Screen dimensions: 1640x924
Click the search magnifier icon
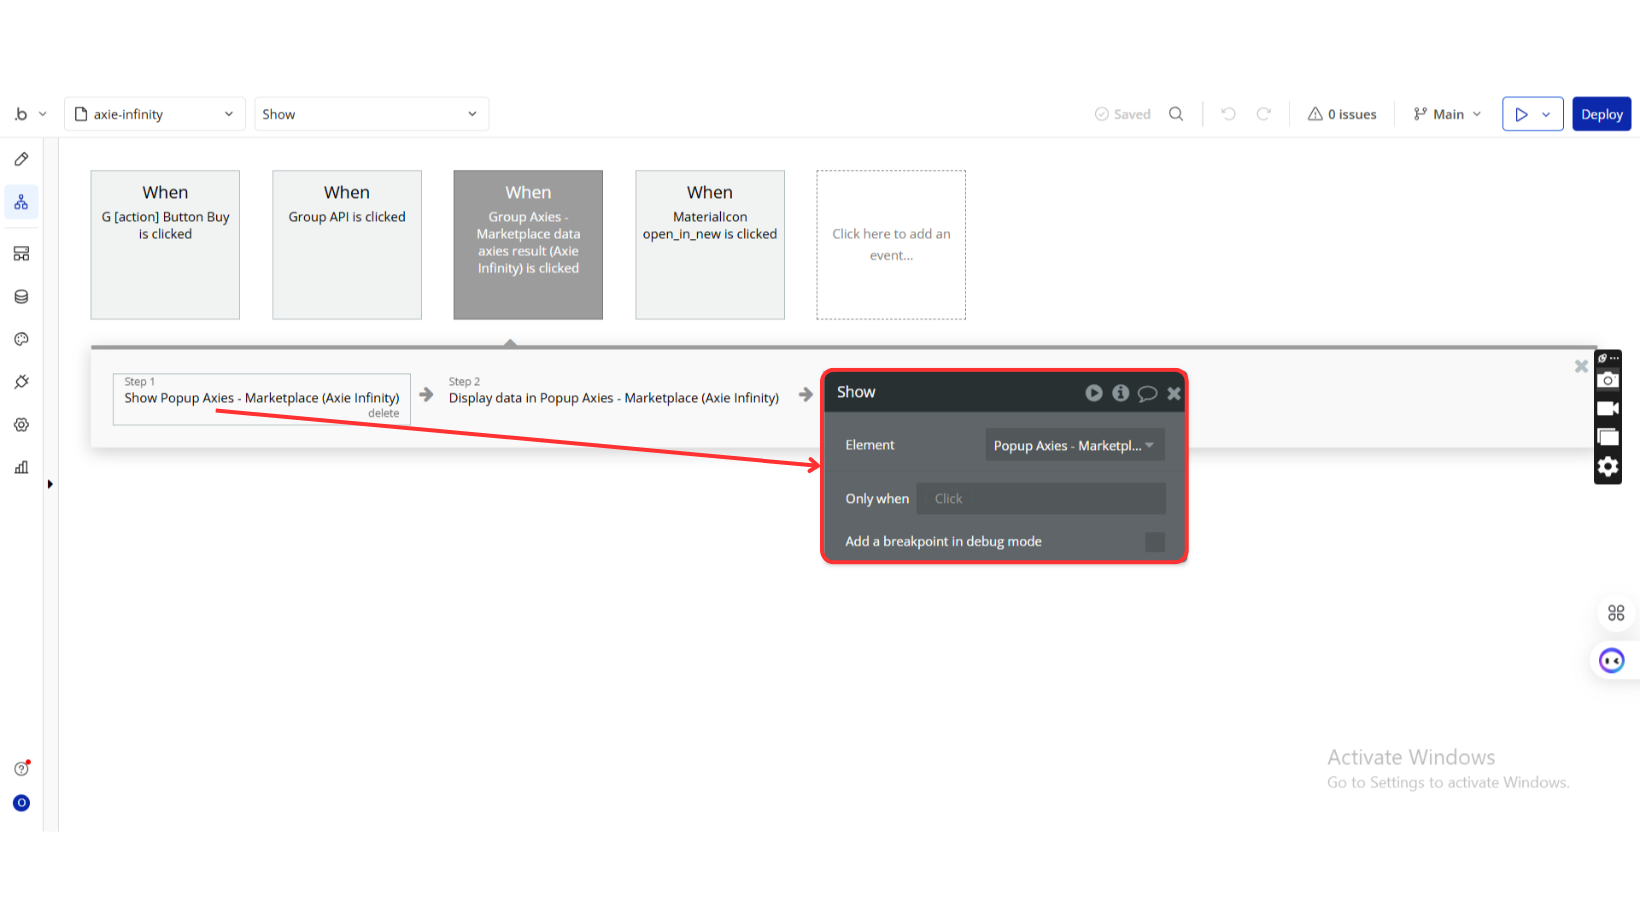coord(1176,114)
